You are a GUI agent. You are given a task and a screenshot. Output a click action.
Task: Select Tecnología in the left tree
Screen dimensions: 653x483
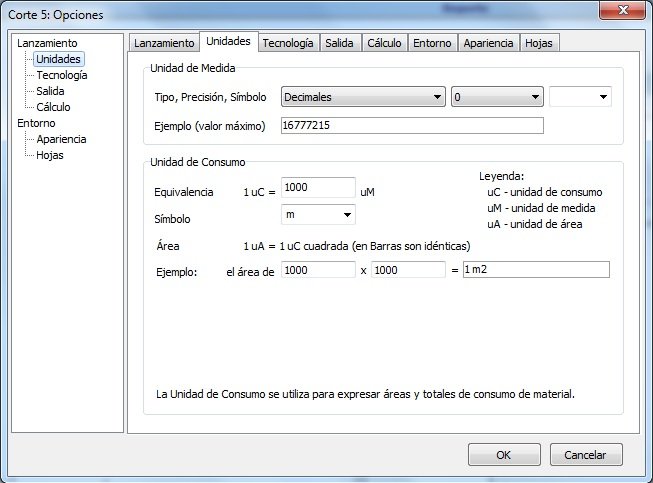[x=61, y=75]
